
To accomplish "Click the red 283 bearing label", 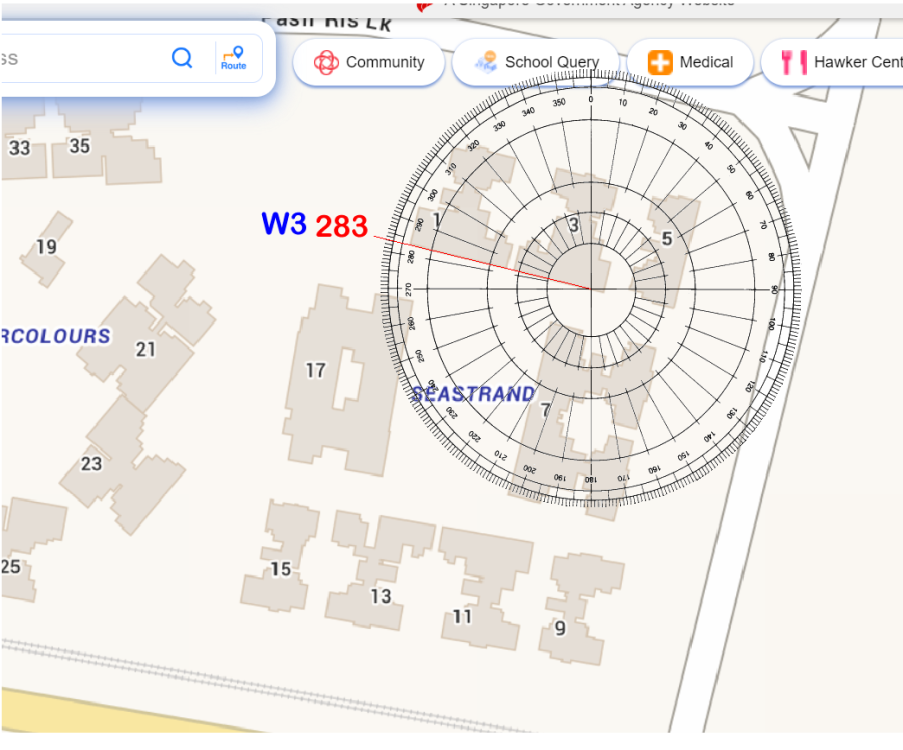I will coord(342,227).
